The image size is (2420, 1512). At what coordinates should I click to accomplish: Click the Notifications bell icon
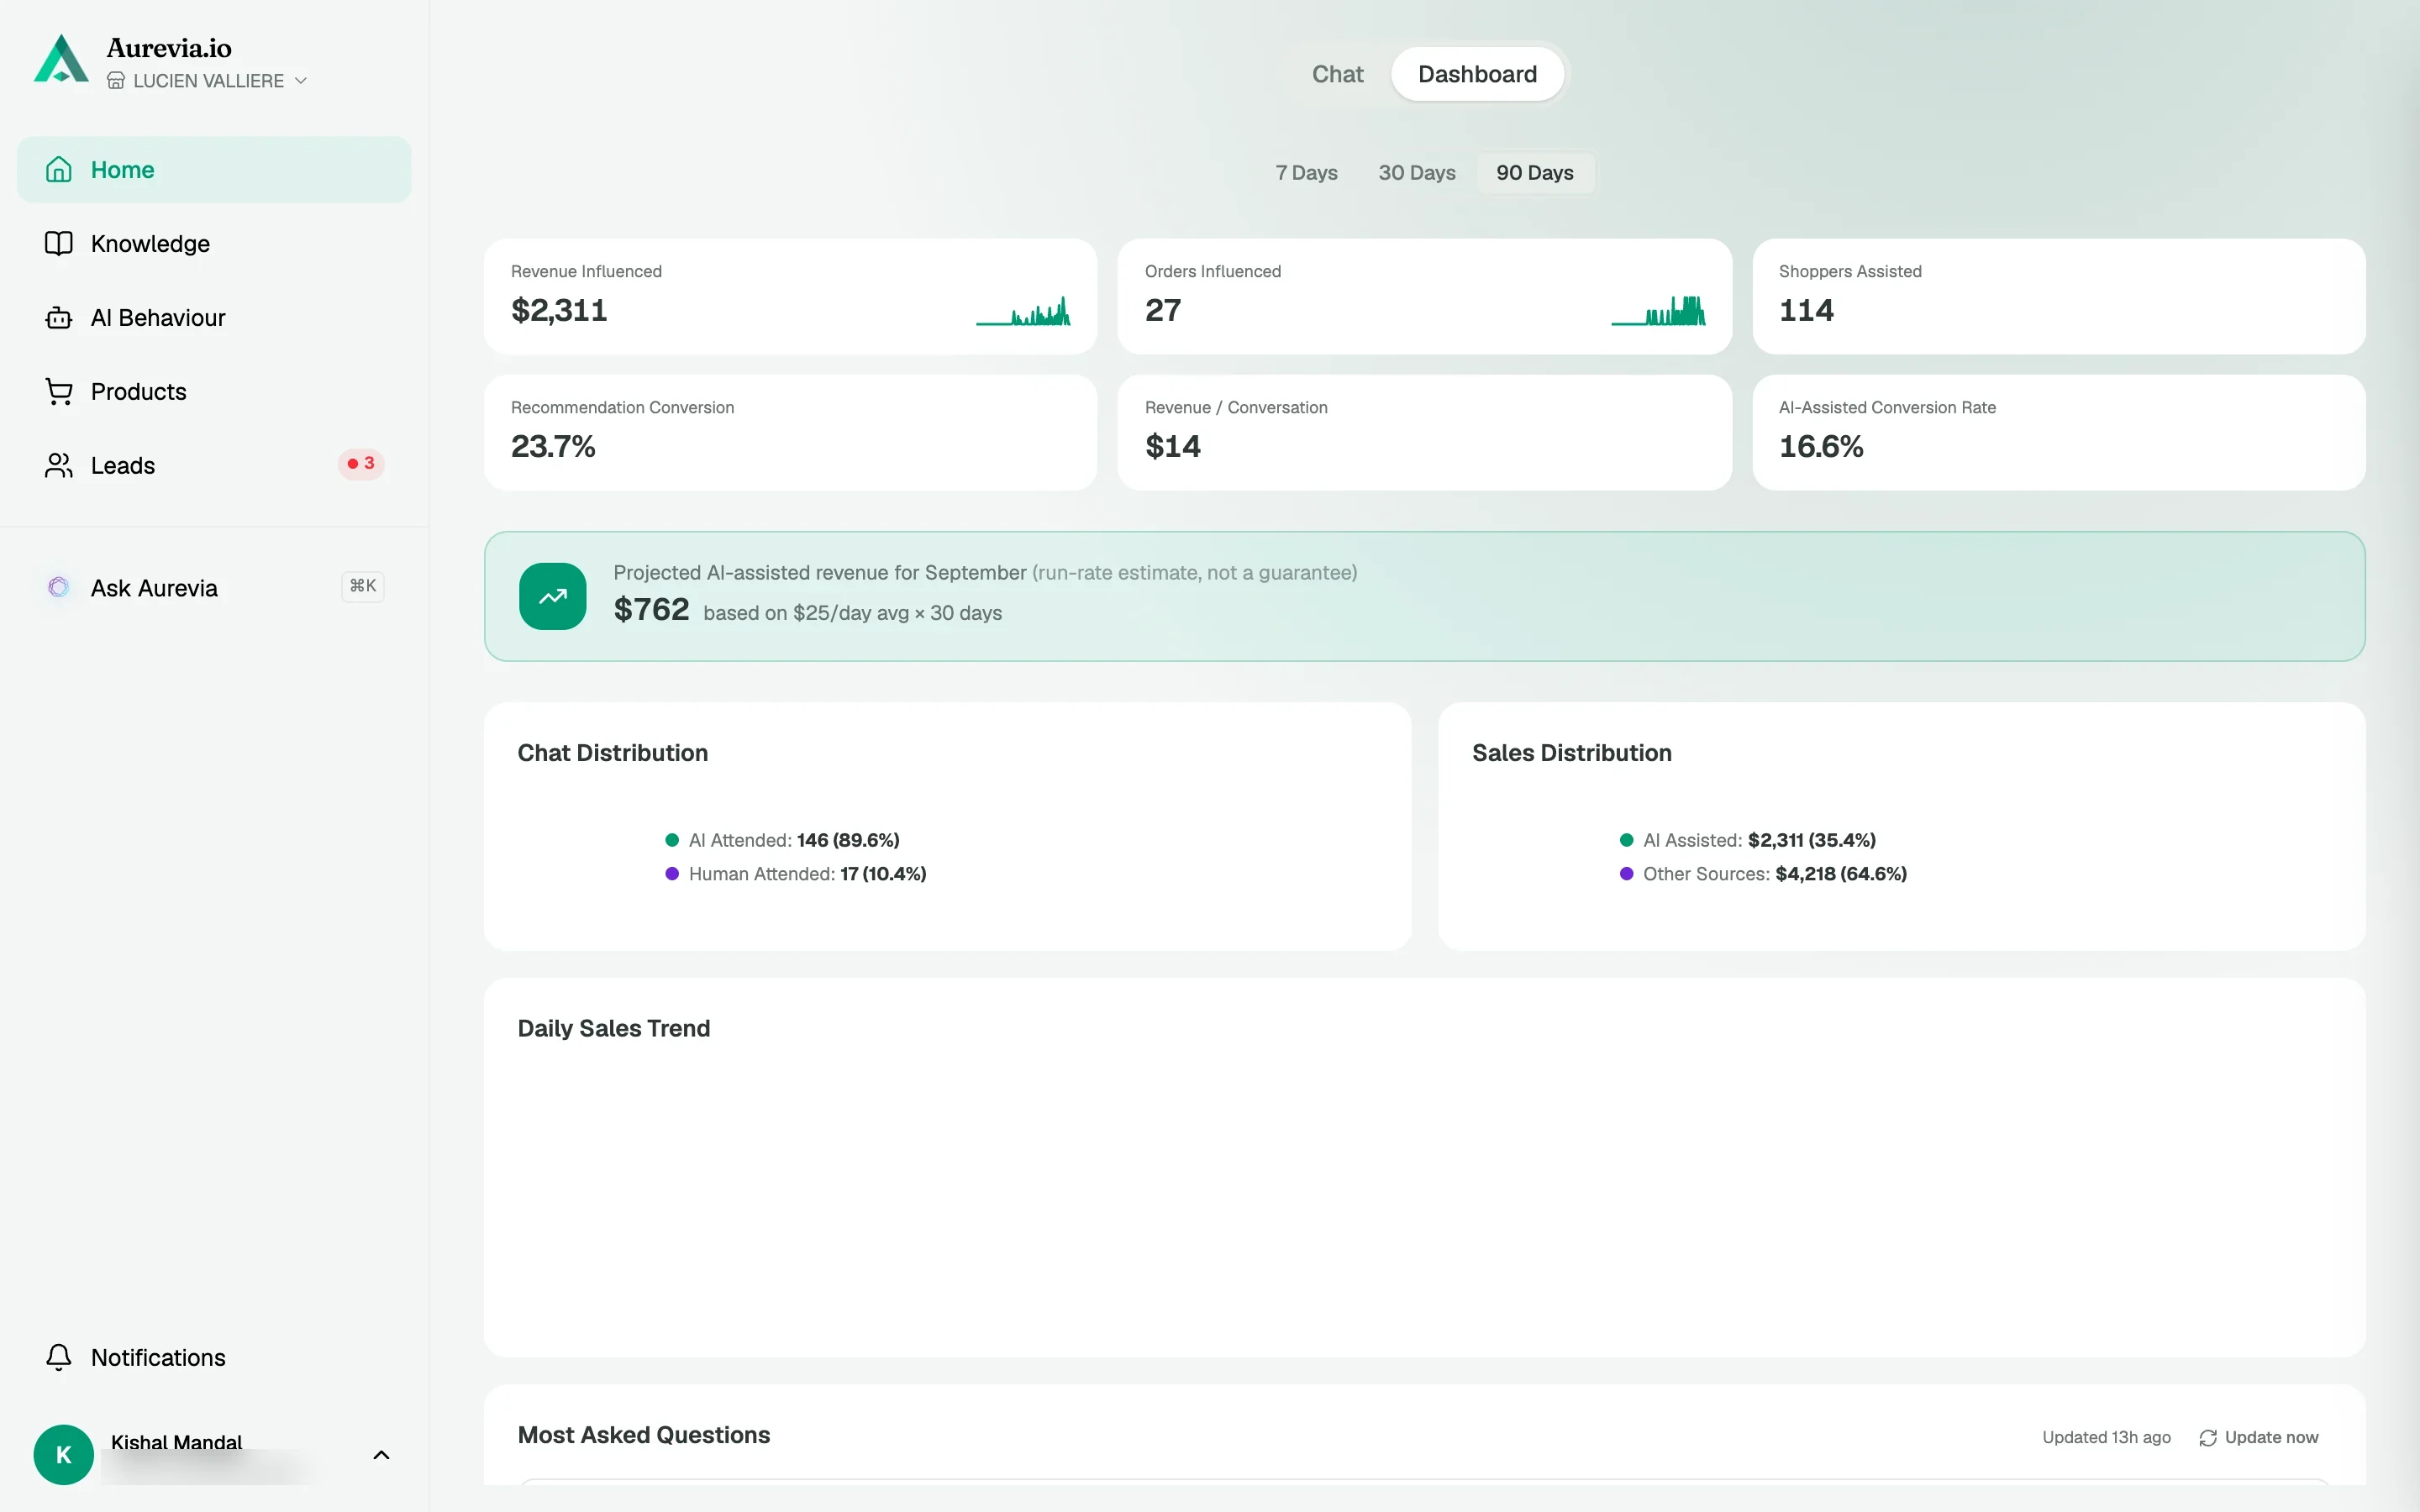59,1357
